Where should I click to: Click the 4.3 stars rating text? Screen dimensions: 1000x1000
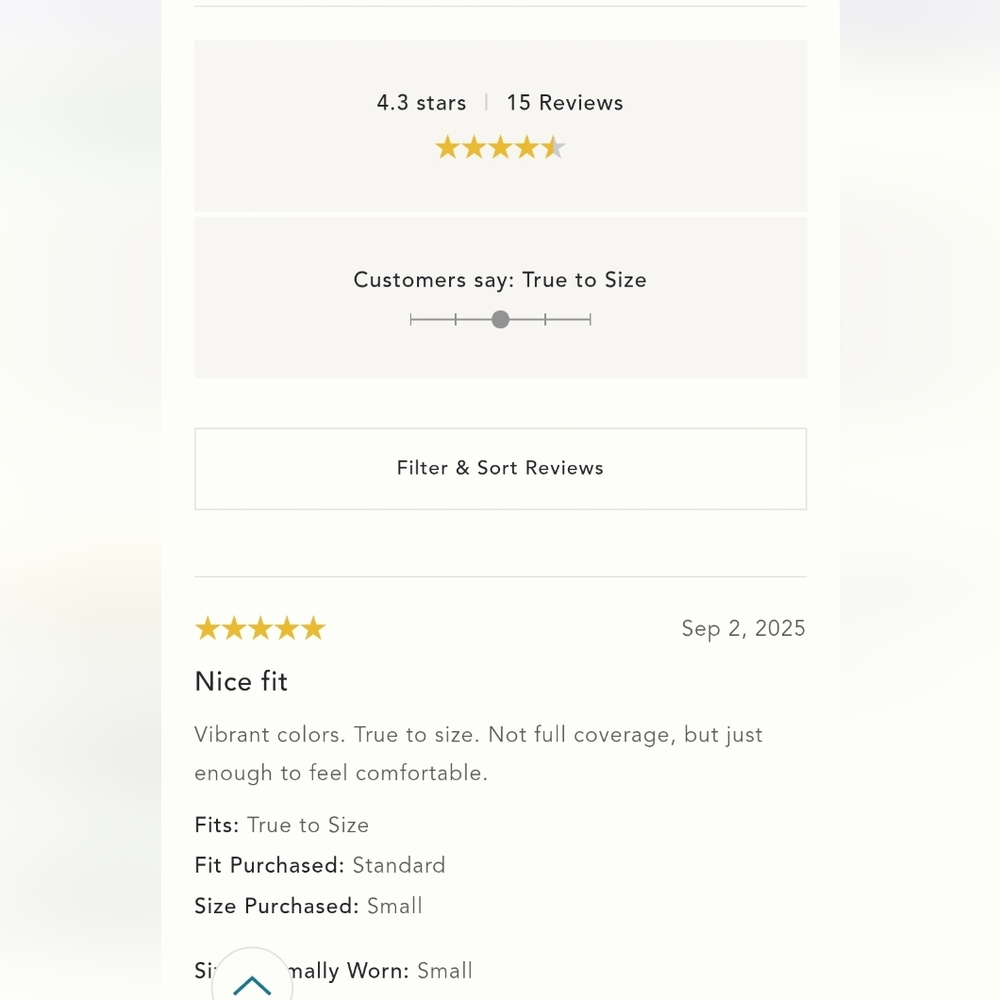coord(421,103)
